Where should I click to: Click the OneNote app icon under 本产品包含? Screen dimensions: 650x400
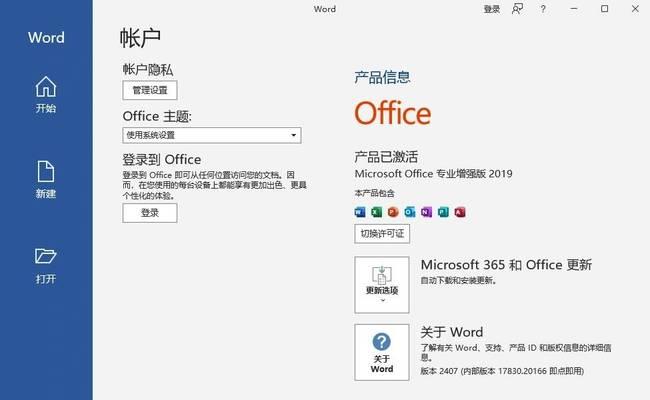(426, 212)
